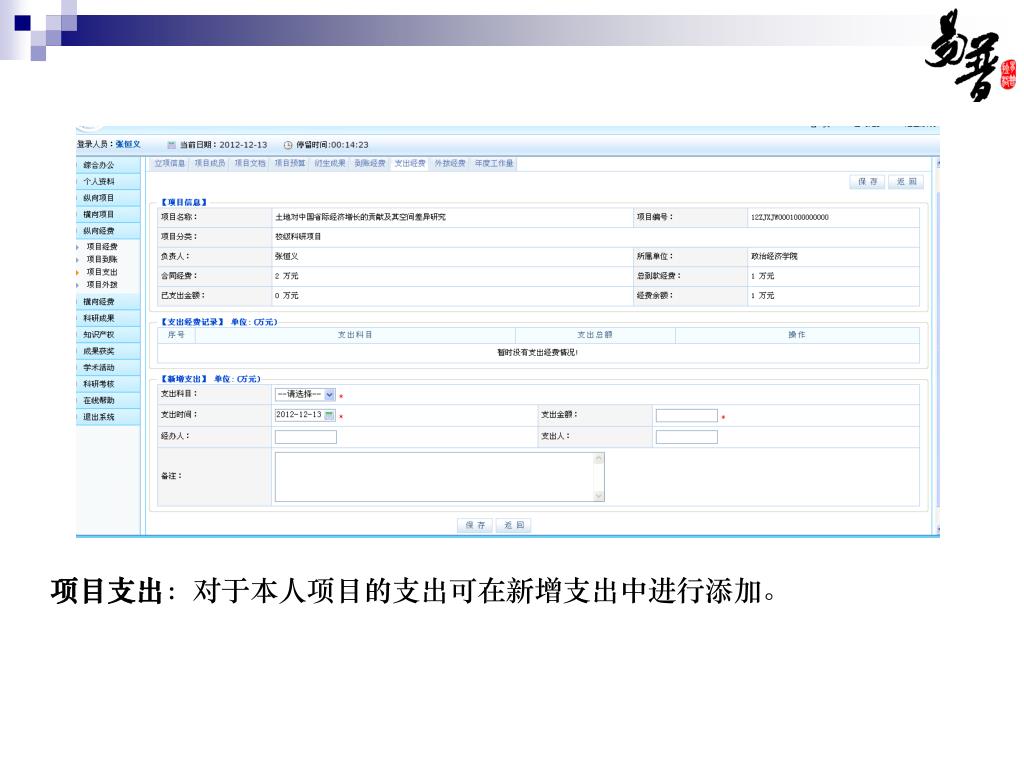Click the 序号 column header
This screenshot has width=1024, height=768.
tap(176, 335)
